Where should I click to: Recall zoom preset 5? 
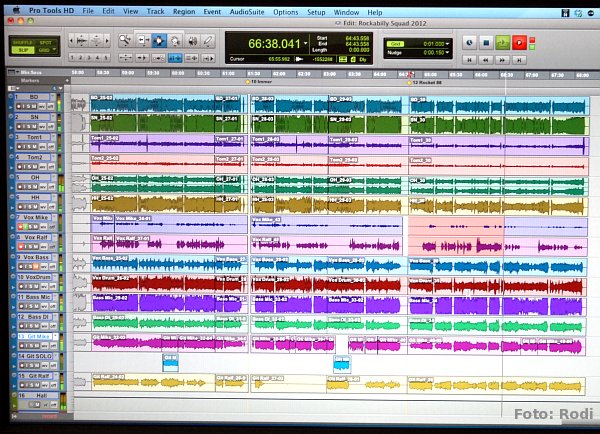pos(106,58)
